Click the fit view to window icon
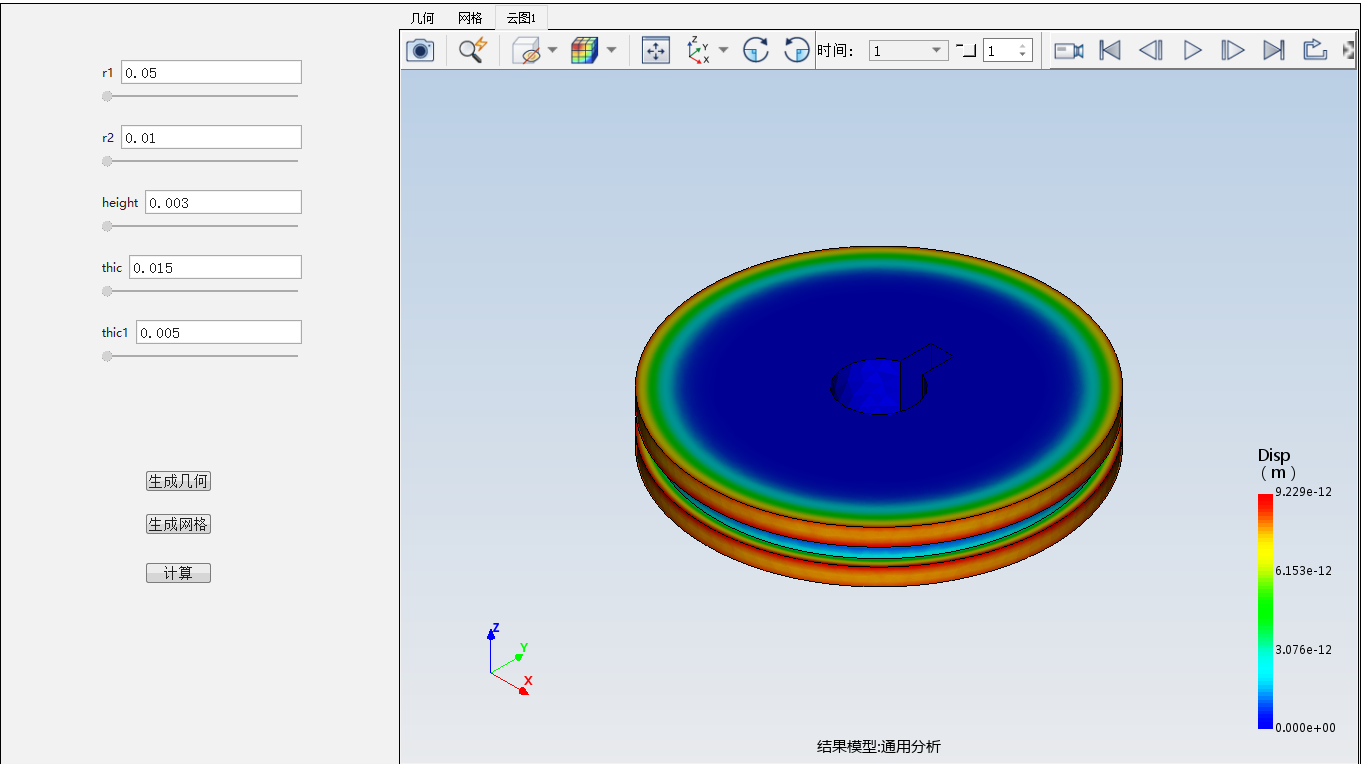The image size is (1361, 764). pyautogui.click(x=656, y=50)
